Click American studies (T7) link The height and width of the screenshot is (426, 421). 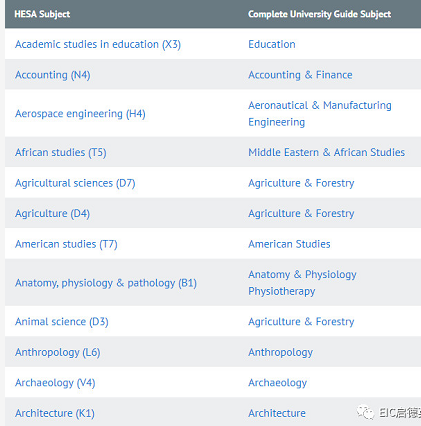coord(66,244)
